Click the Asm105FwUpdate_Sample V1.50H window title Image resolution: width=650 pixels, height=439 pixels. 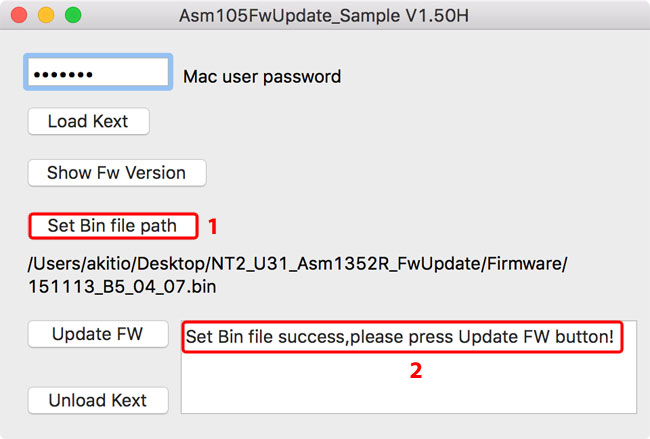(x=325, y=17)
